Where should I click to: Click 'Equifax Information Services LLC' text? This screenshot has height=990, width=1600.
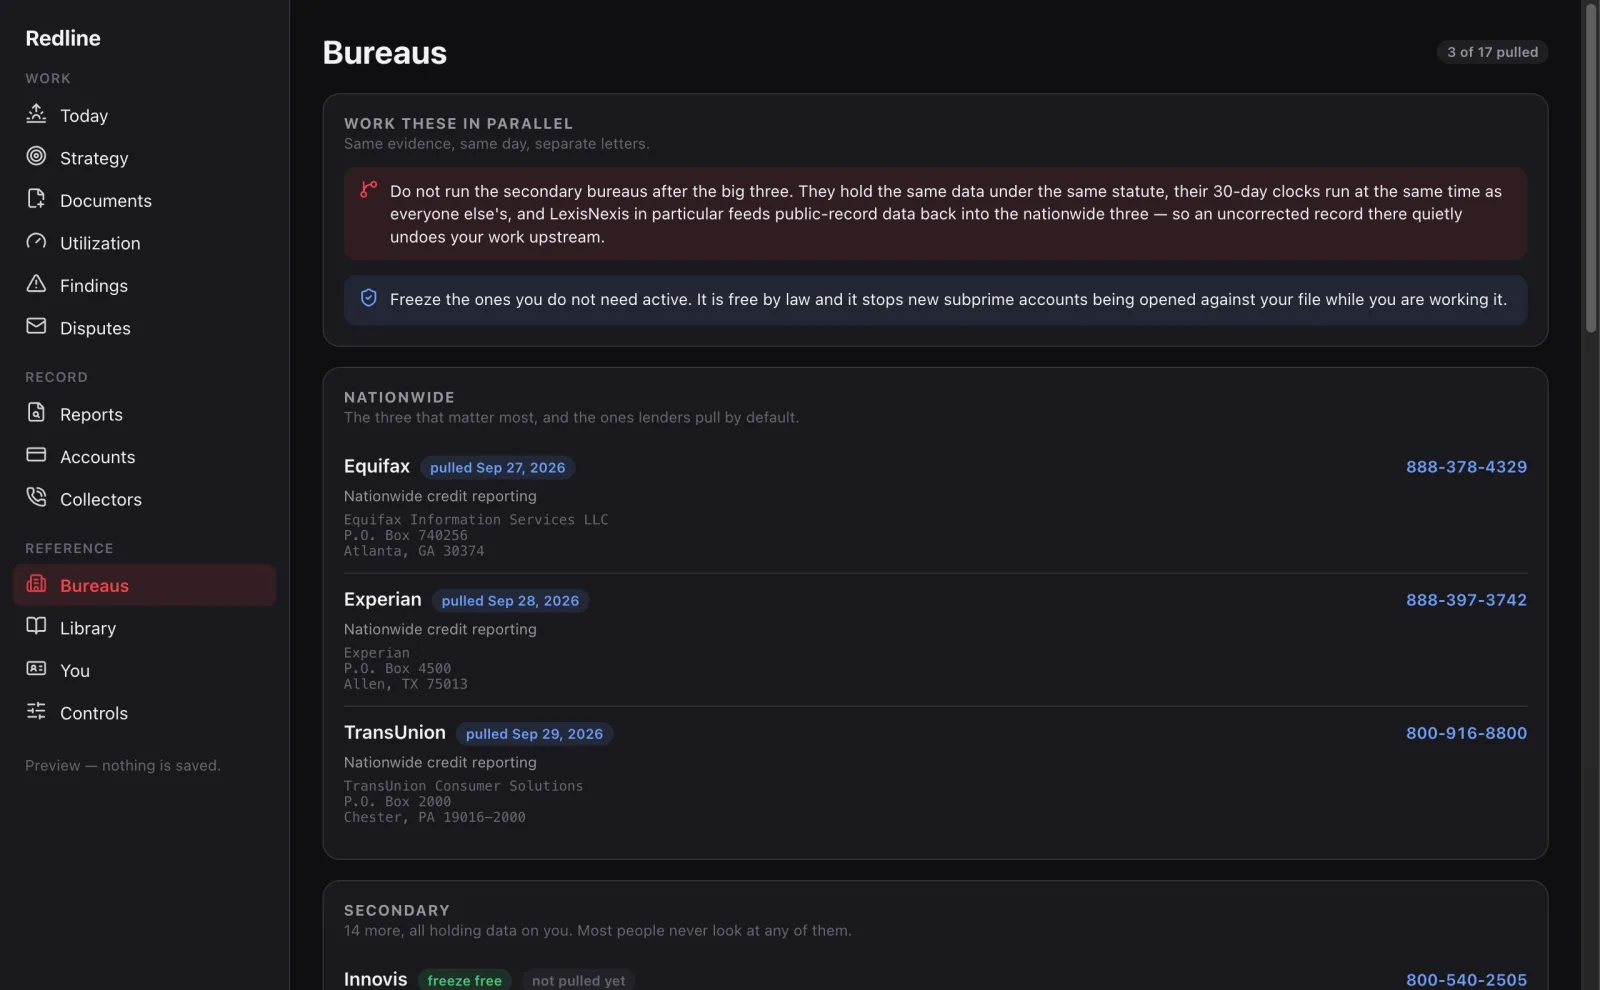click(x=476, y=520)
